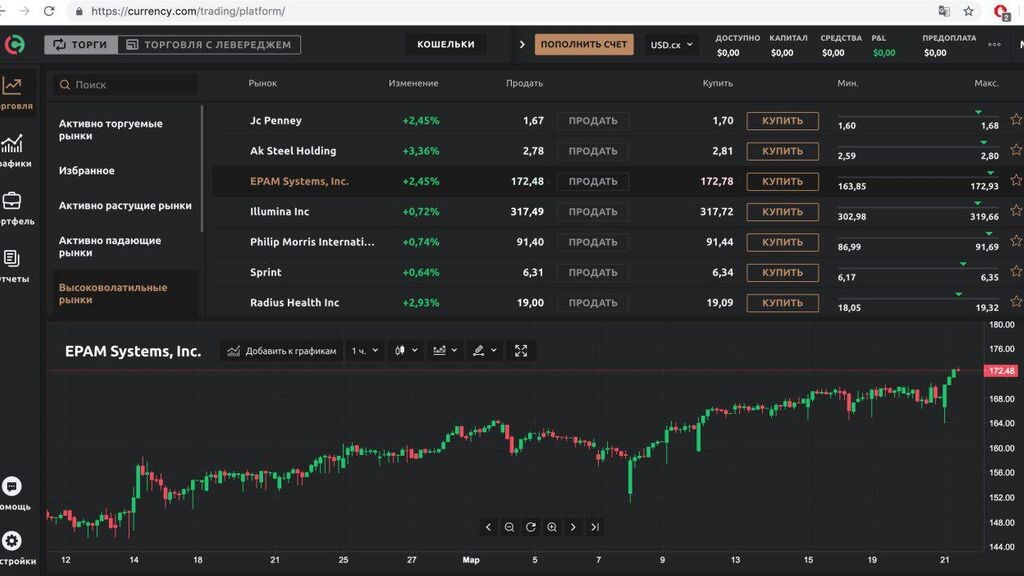Star EPAM Systems as favorite
This screenshot has width=1024, height=576.
(x=1016, y=180)
